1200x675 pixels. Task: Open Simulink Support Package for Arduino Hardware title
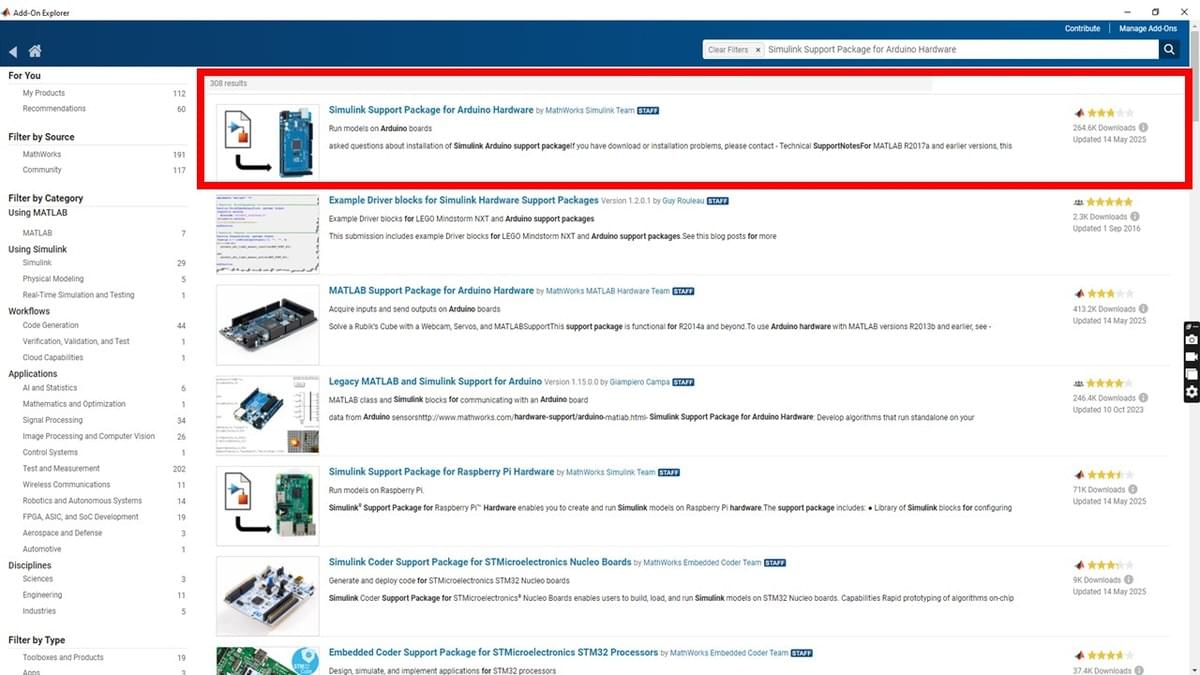point(431,109)
